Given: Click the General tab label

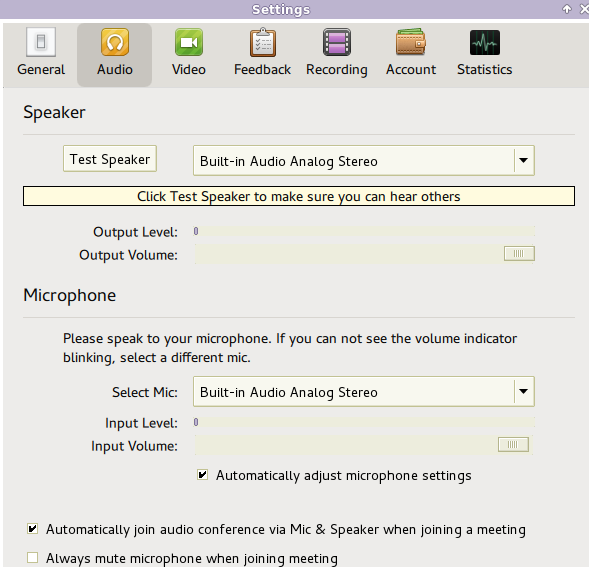Looking at the screenshot, I should (x=41, y=70).
